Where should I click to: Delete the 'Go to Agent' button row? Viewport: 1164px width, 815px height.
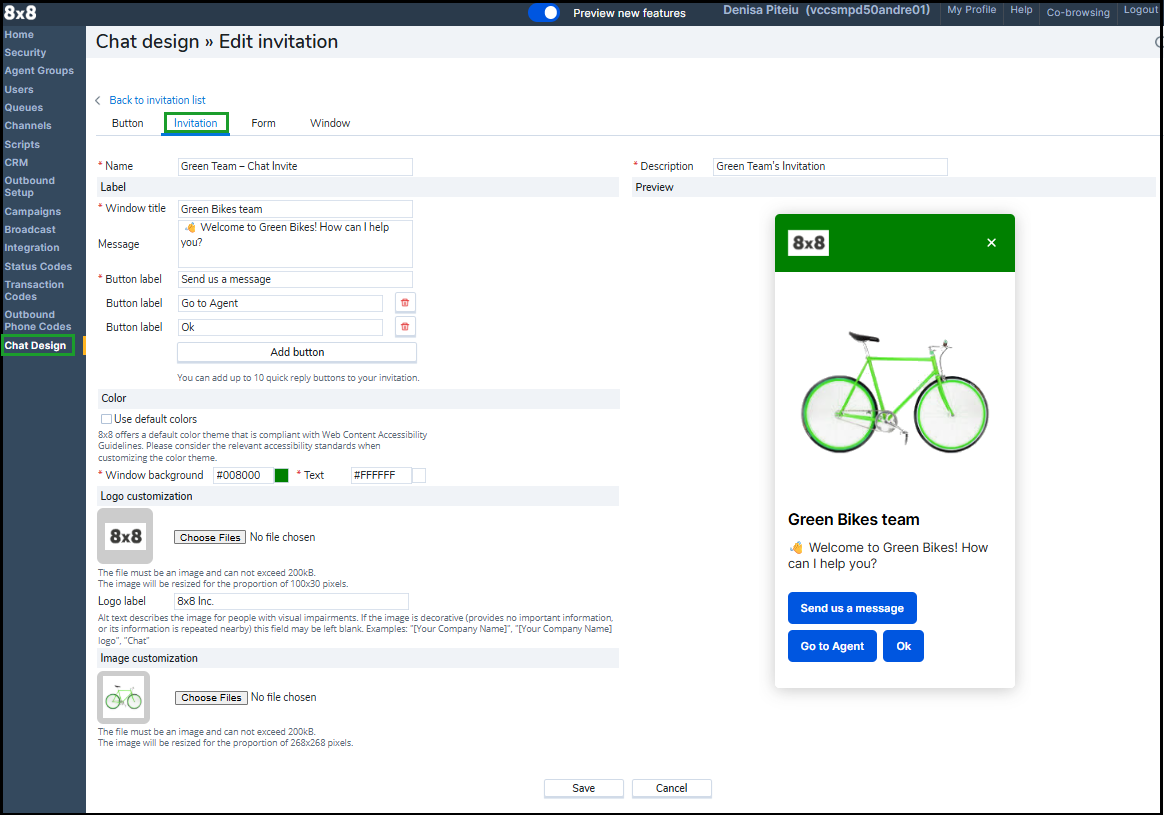pos(405,303)
